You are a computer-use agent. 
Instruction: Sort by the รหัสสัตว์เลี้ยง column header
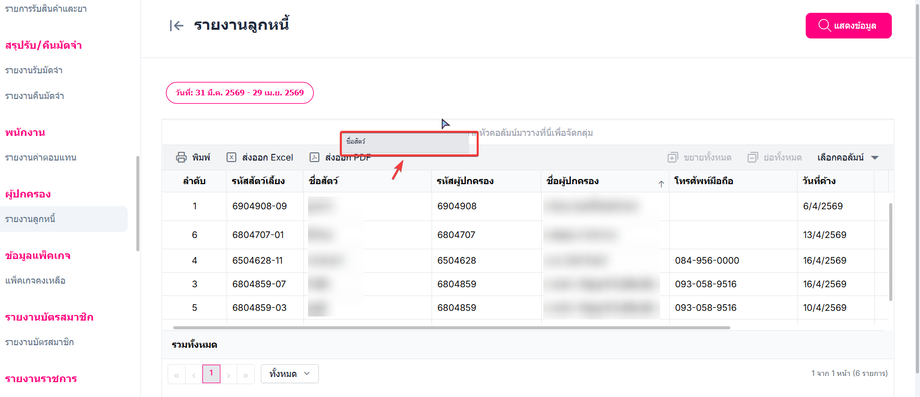(x=265, y=182)
